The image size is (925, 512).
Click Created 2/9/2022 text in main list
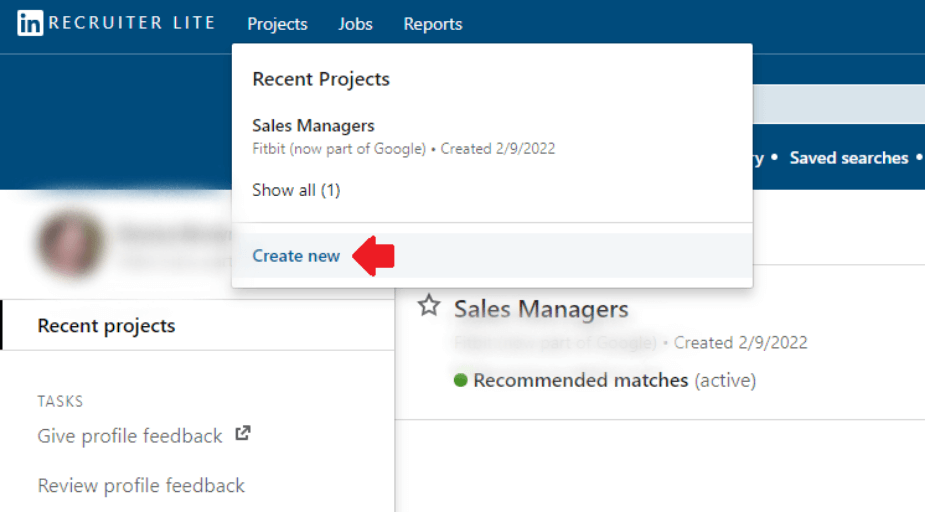[x=740, y=343]
